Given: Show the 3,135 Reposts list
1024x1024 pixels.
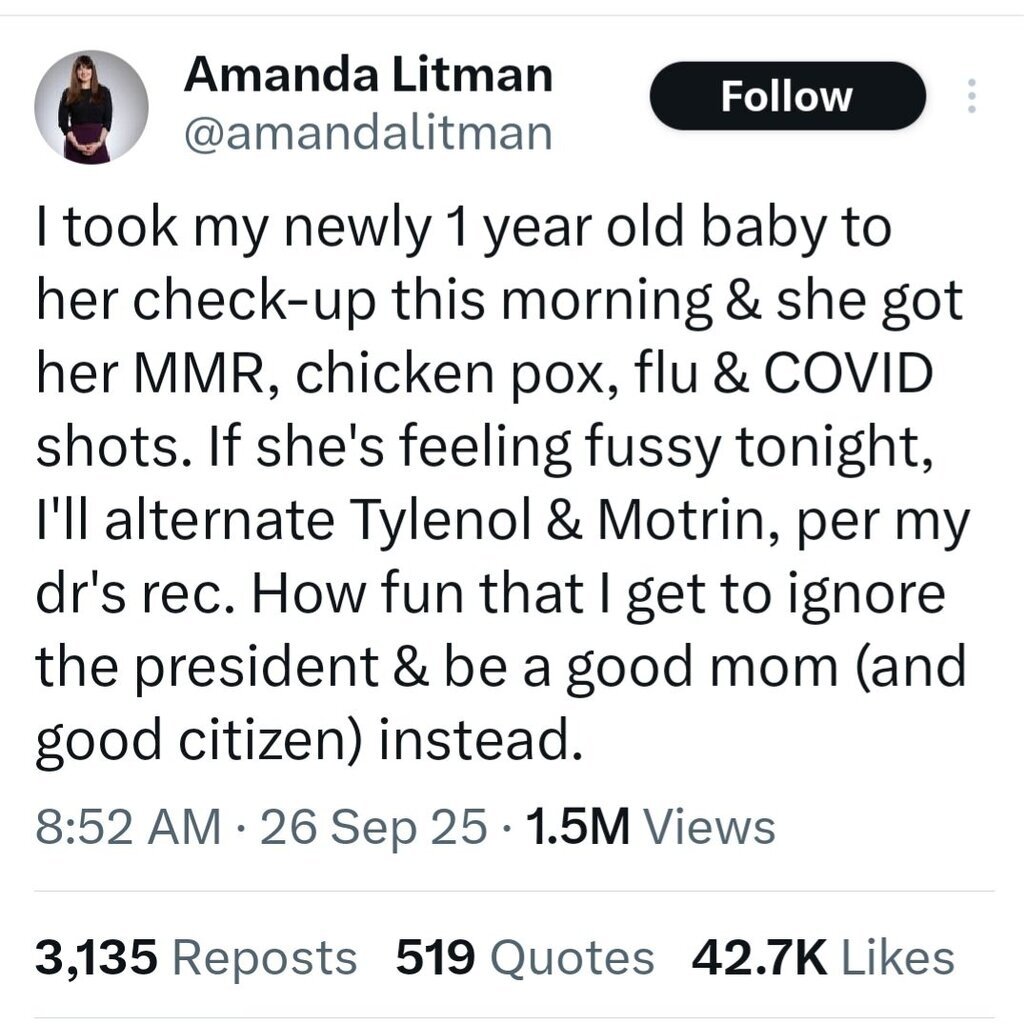Looking at the screenshot, I should pyautogui.click(x=196, y=957).
